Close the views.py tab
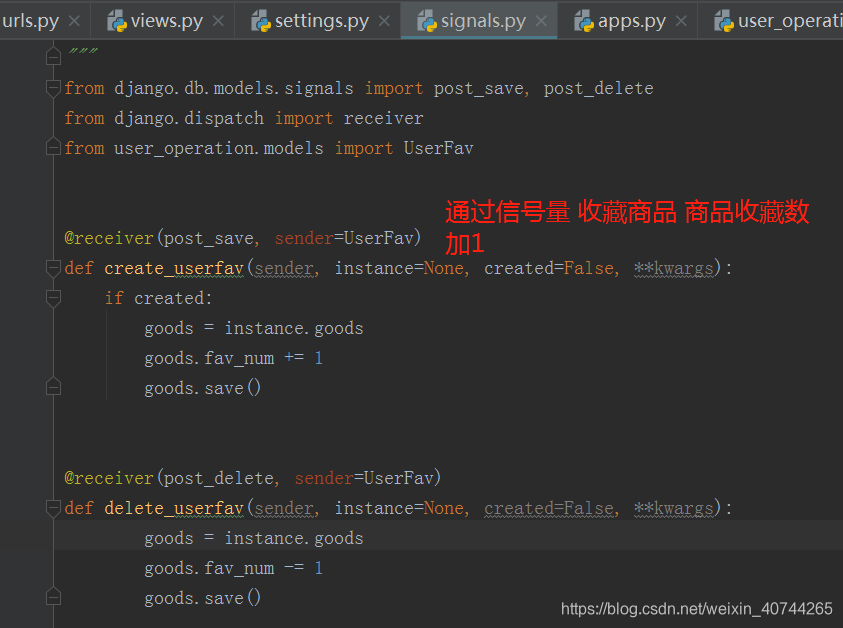Screen dimensions: 843x628 (x=218, y=21)
